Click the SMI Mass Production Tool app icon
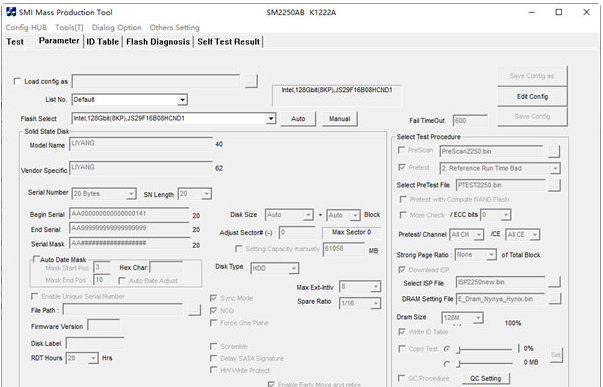The height and width of the screenshot is (387, 603). (11, 12)
